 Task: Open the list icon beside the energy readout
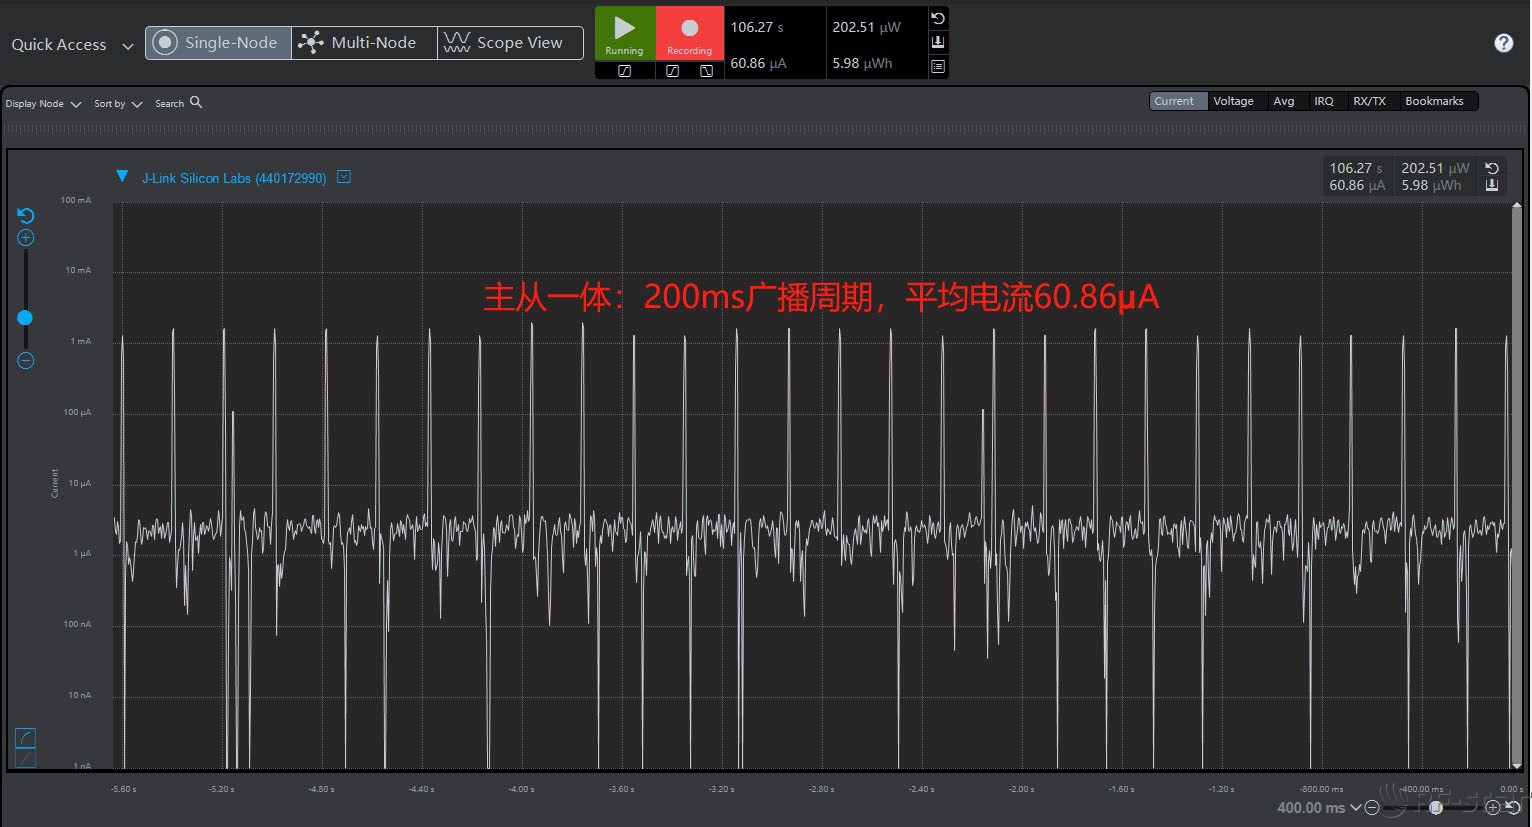pos(938,66)
